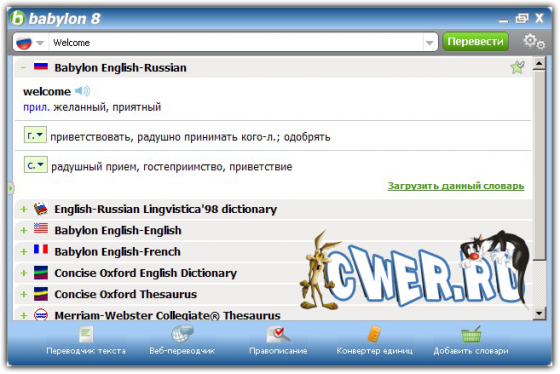Click the Concise Oxford Thesaurus icon
560x374 pixels.
(41, 294)
